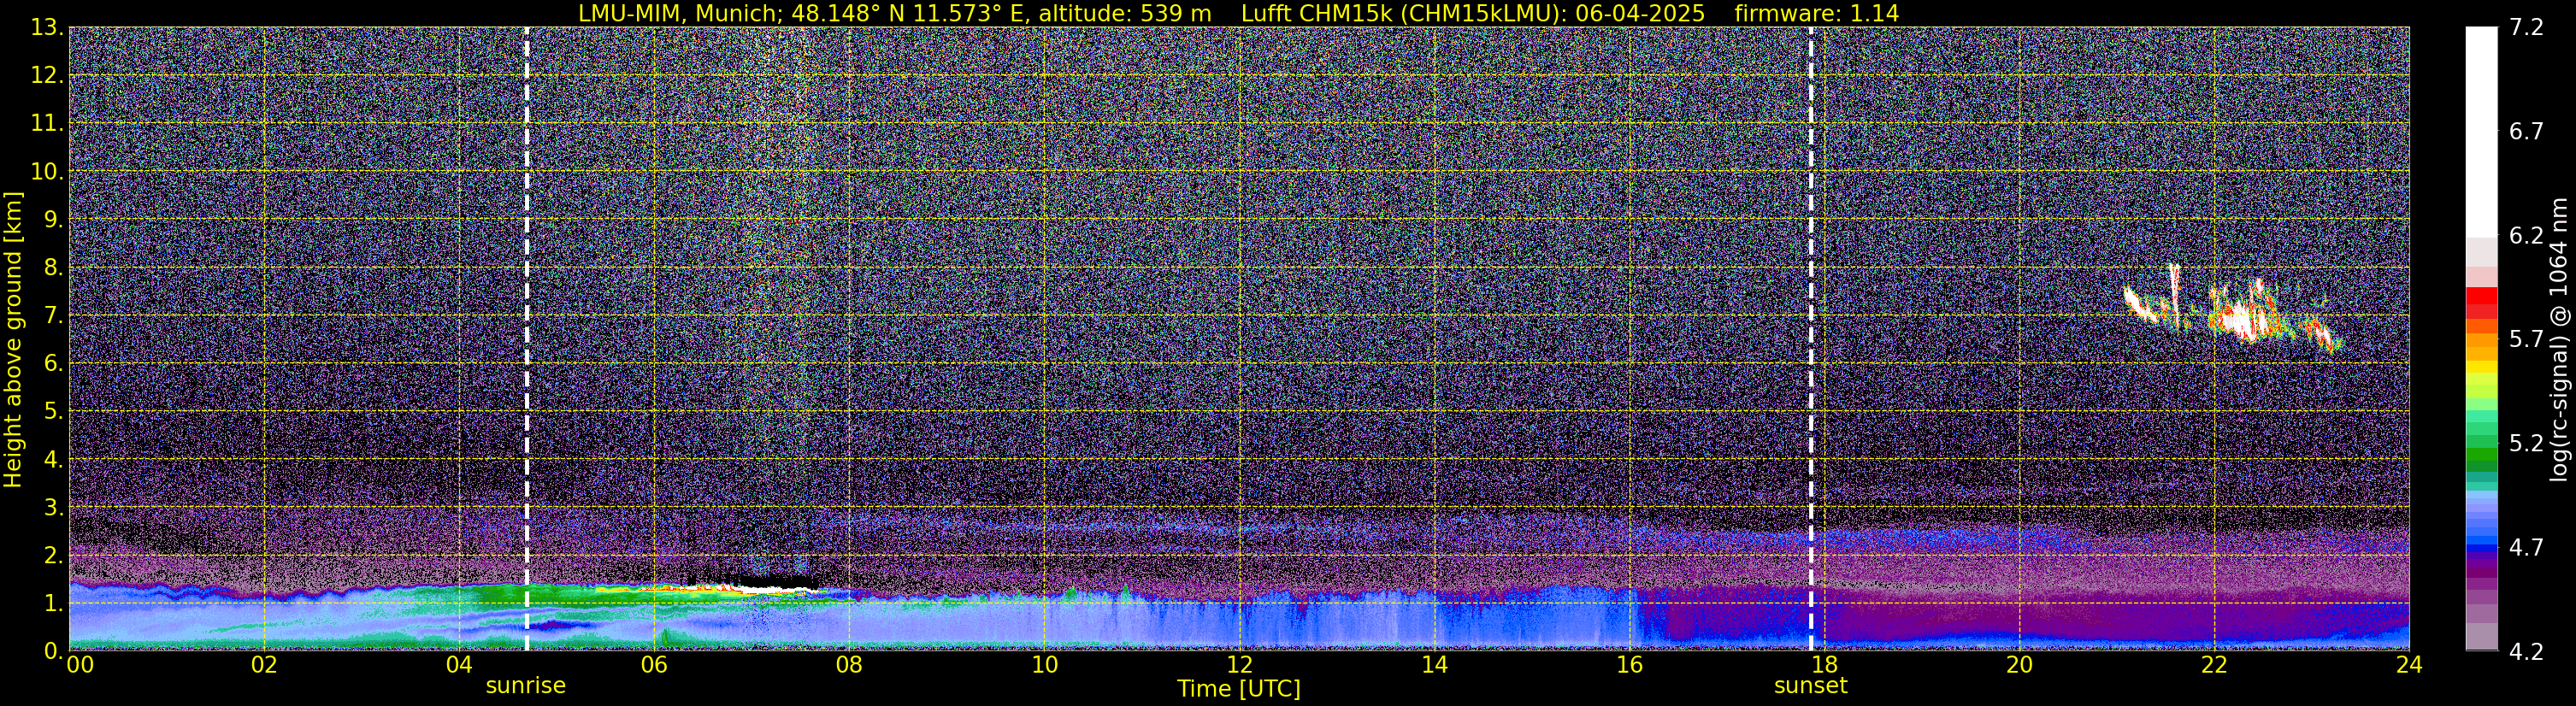Click the y-axis tick label '7.'

click(54, 316)
